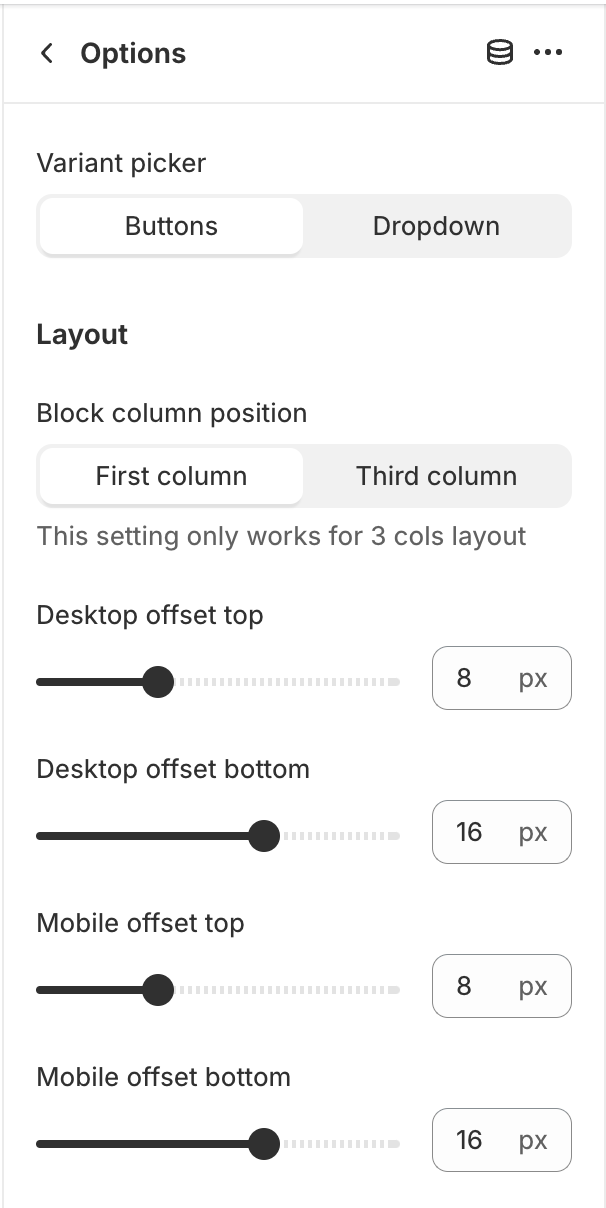Click the Desktop offset bottom slider handle
Viewport: 606px width, 1208px height.
pos(264,836)
